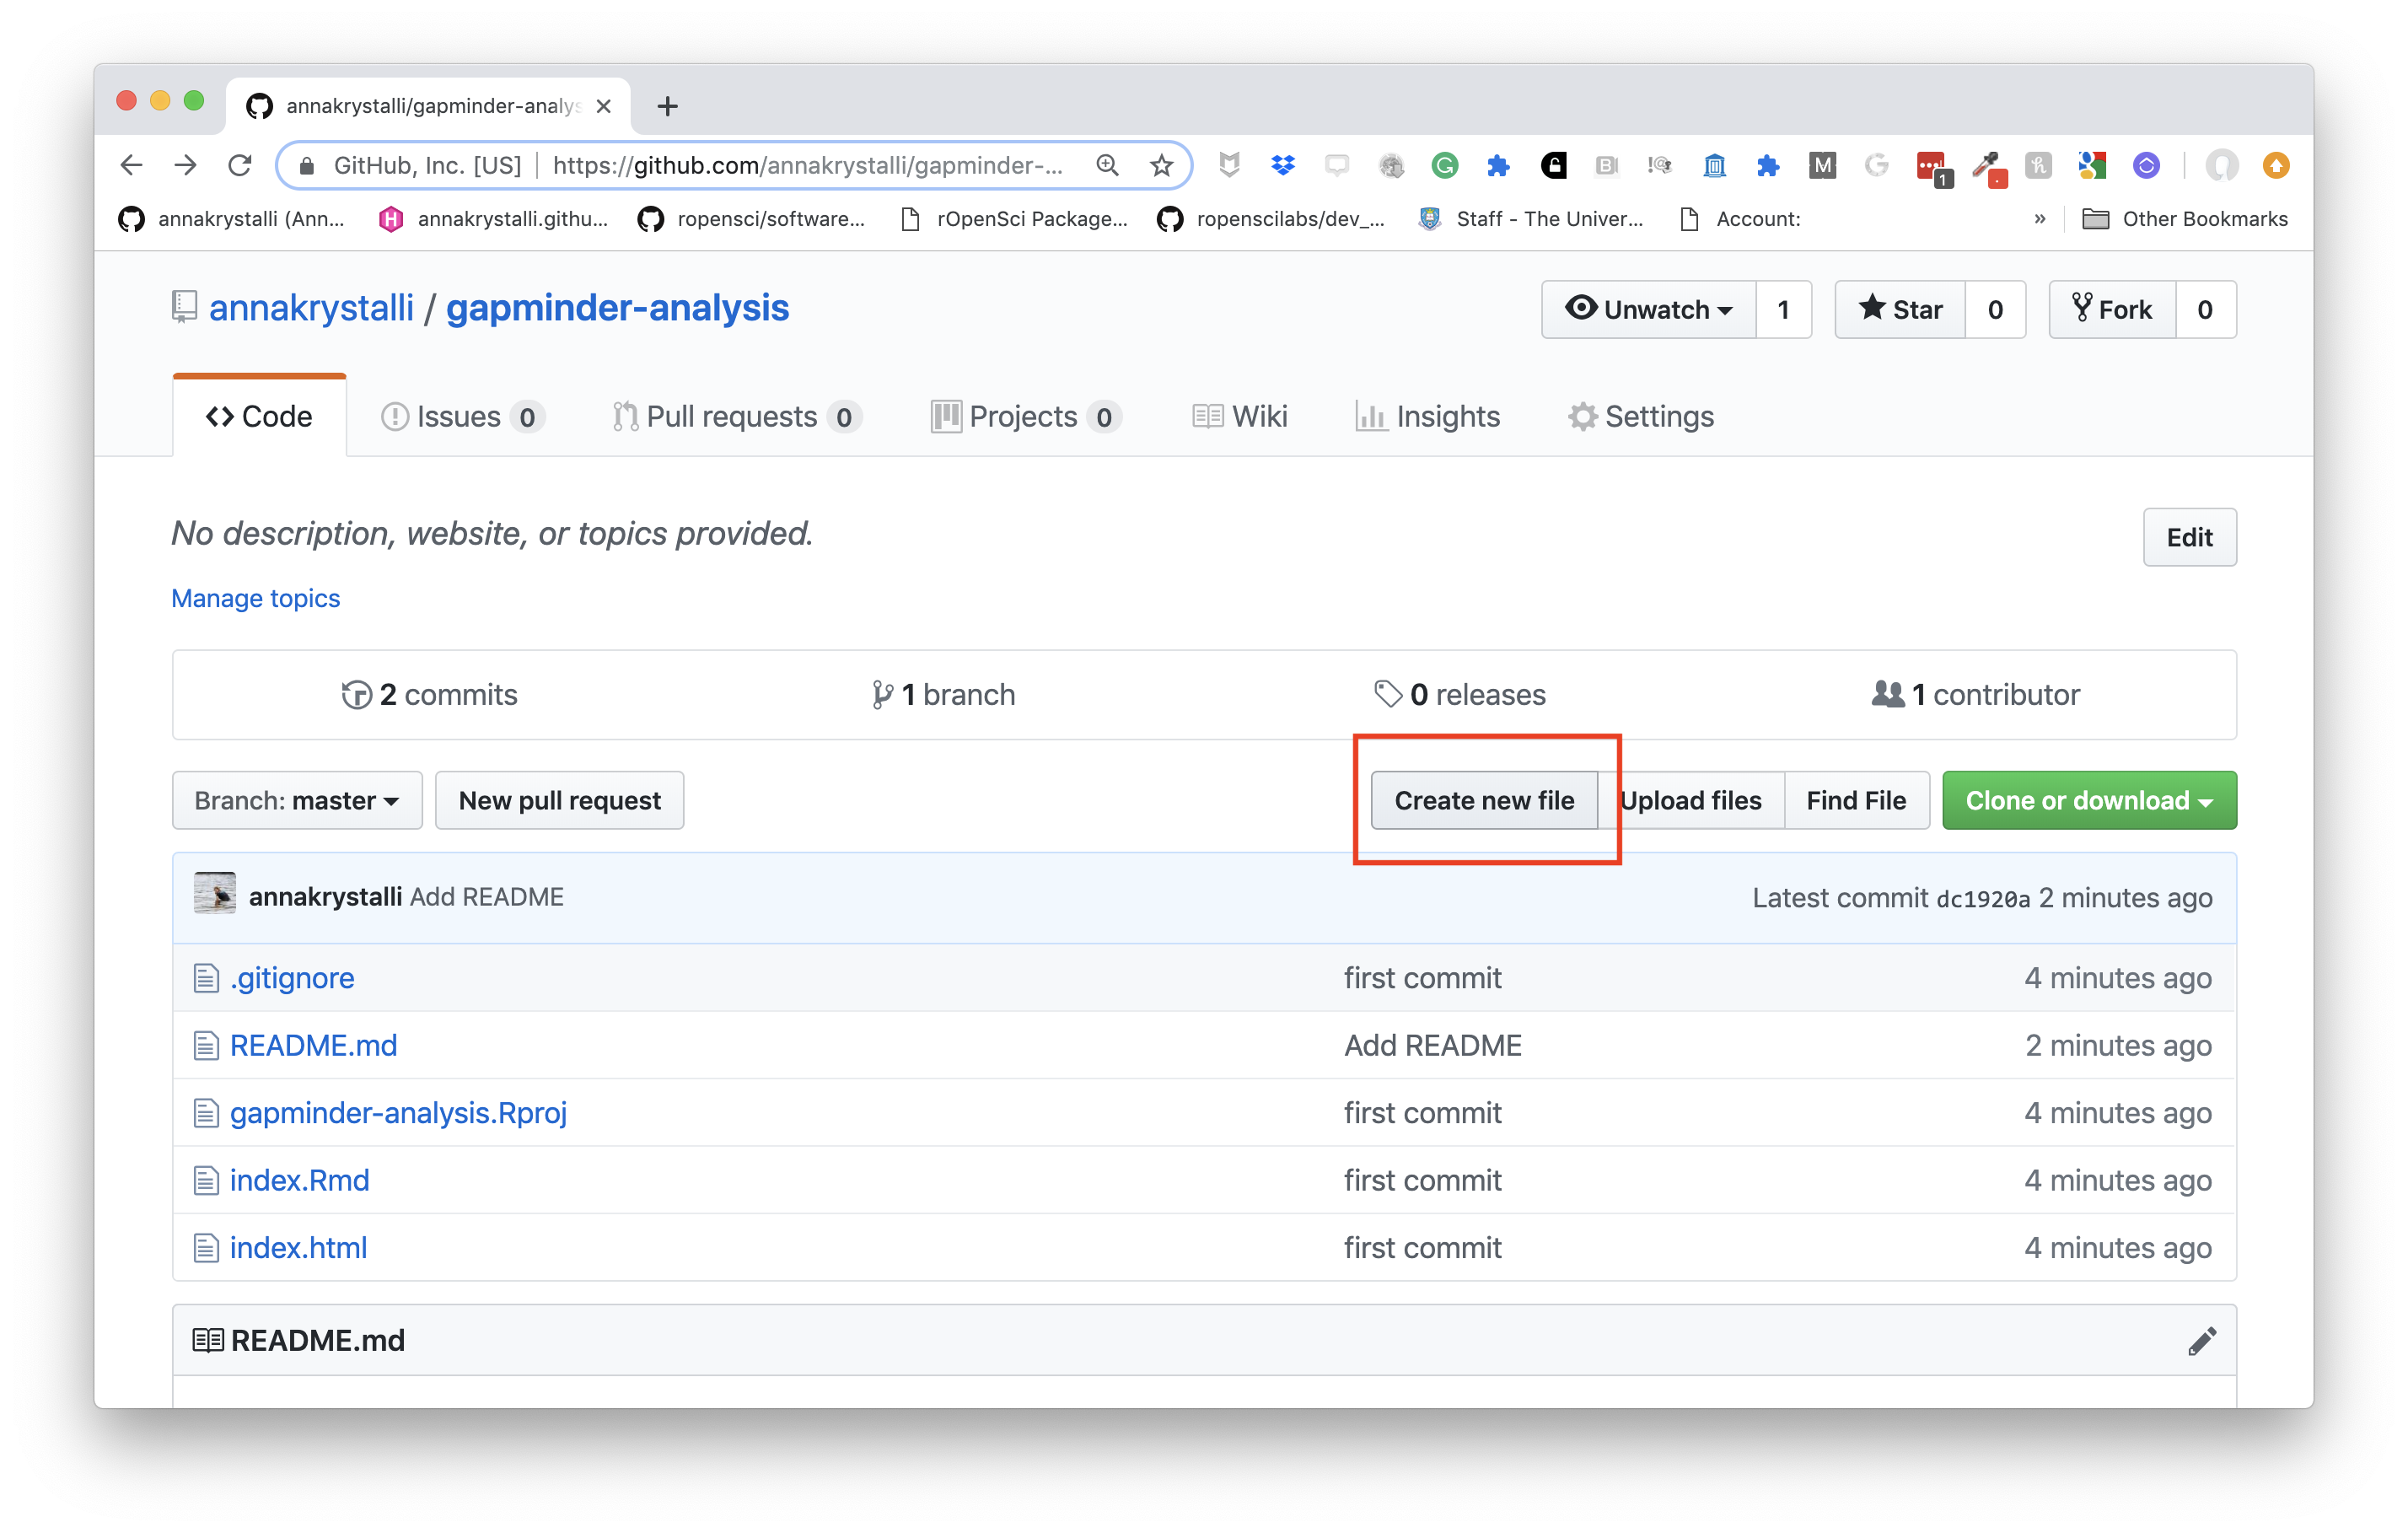
Task: Click the repository book icon
Action: (x=184, y=307)
